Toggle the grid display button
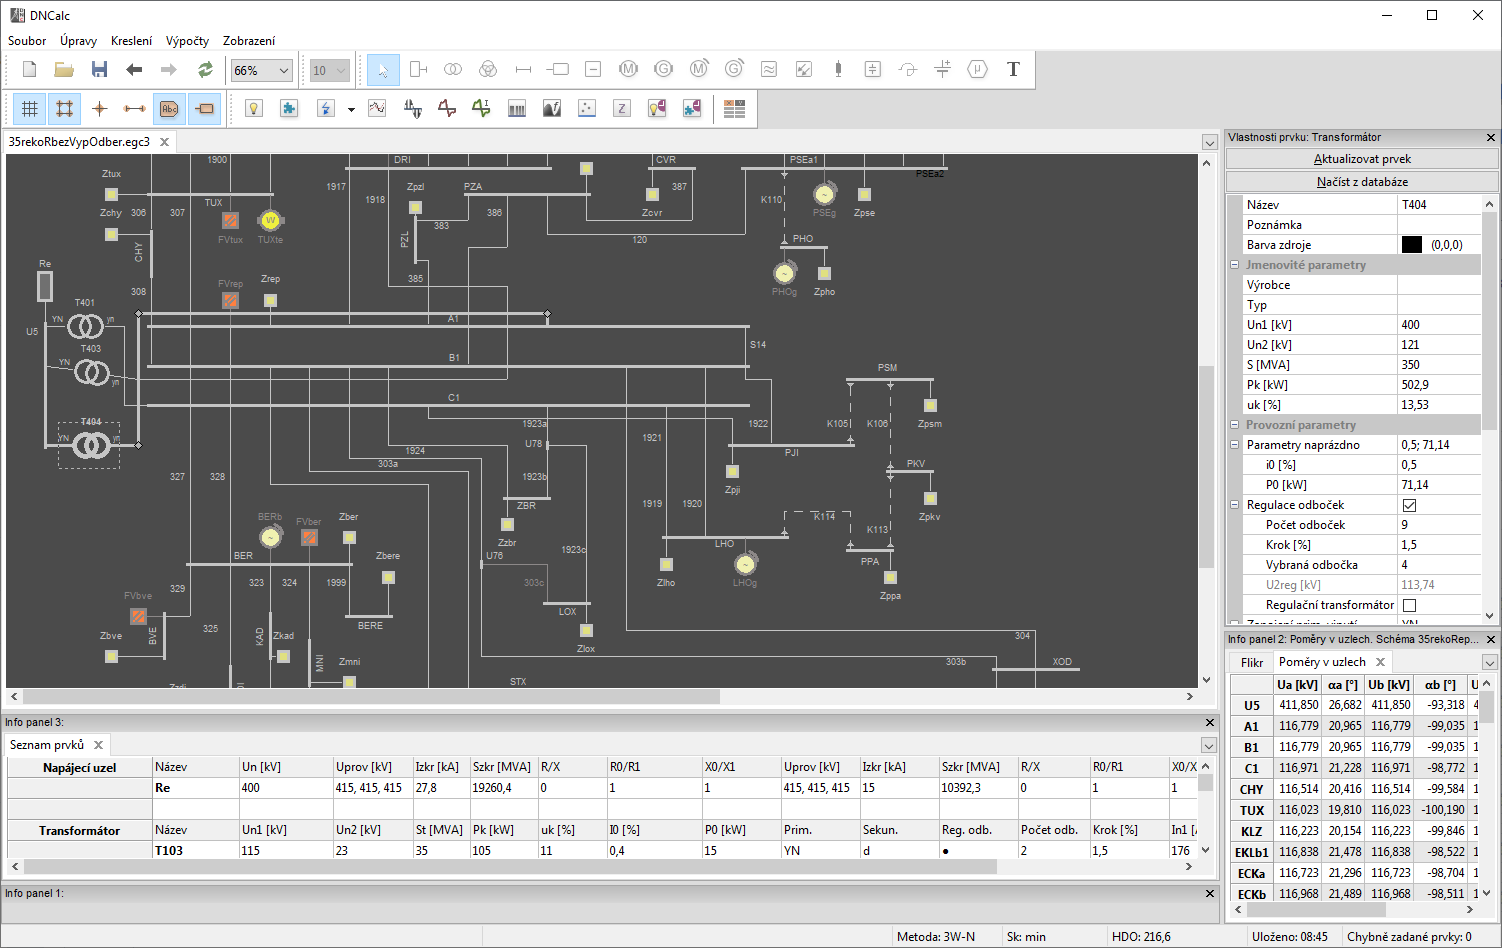 [x=30, y=109]
